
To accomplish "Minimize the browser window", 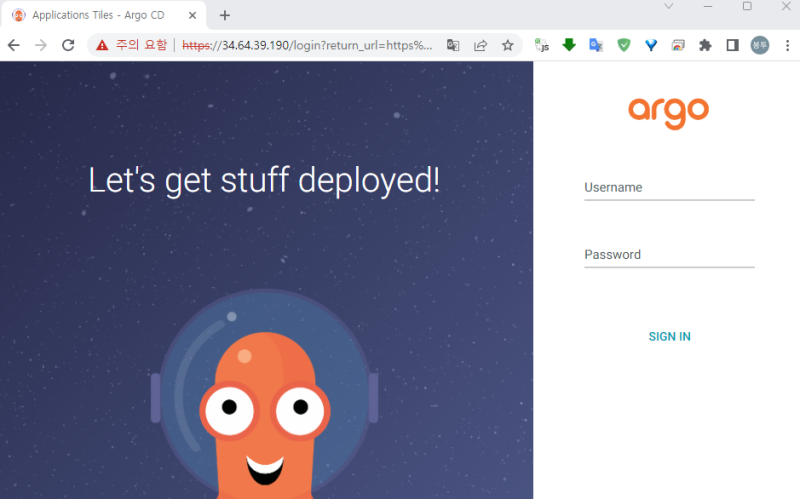I will 708,6.
